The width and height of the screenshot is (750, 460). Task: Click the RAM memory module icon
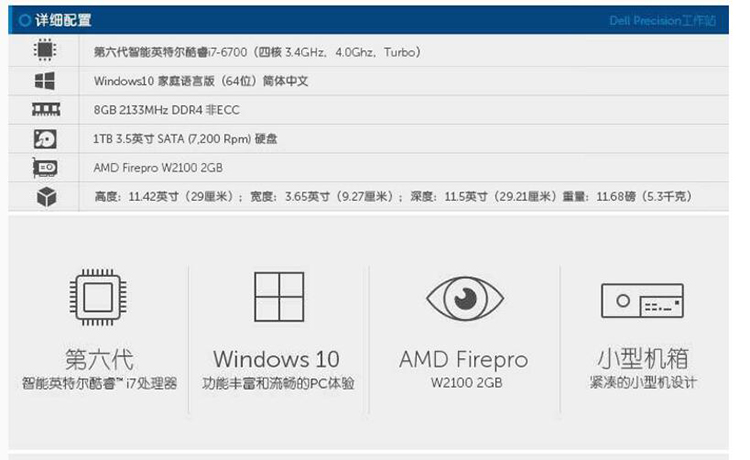coord(46,110)
